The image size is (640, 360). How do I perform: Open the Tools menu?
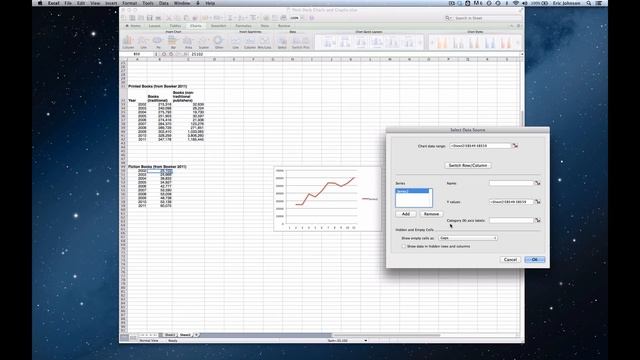pos(148,3)
